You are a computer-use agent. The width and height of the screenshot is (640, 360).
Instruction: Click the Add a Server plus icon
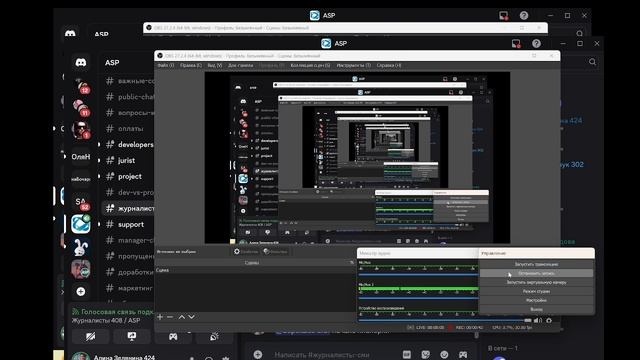tap(81, 291)
